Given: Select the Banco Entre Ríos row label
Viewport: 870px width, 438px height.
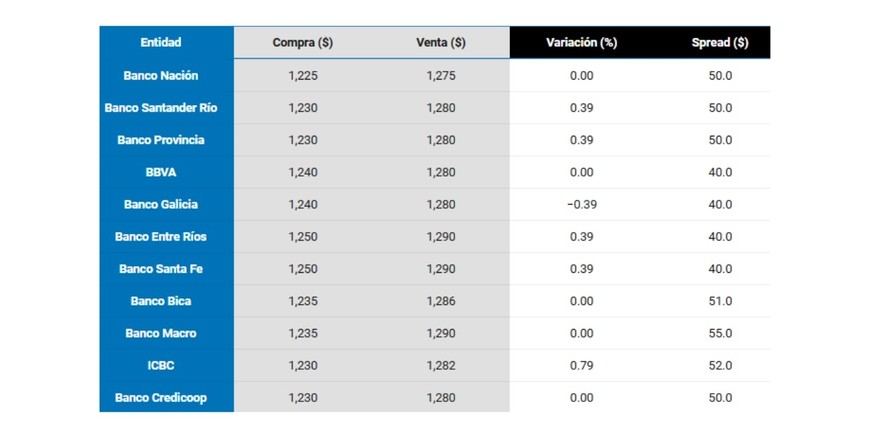Looking at the screenshot, I should tap(161, 237).
